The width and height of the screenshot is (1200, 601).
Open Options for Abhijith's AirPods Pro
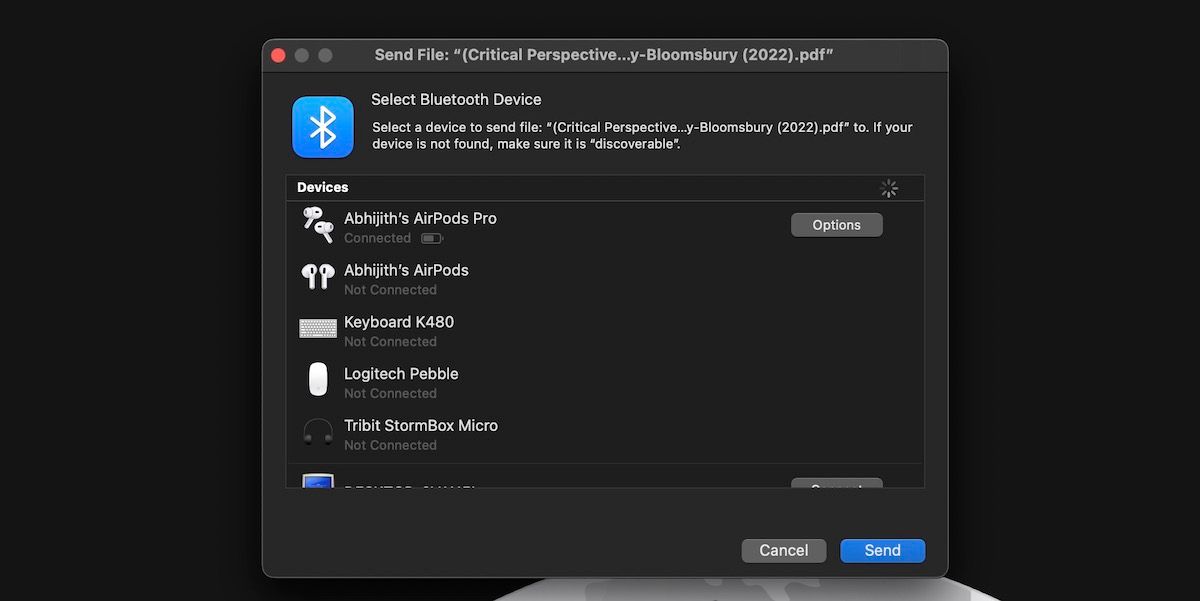click(x=836, y=224)
